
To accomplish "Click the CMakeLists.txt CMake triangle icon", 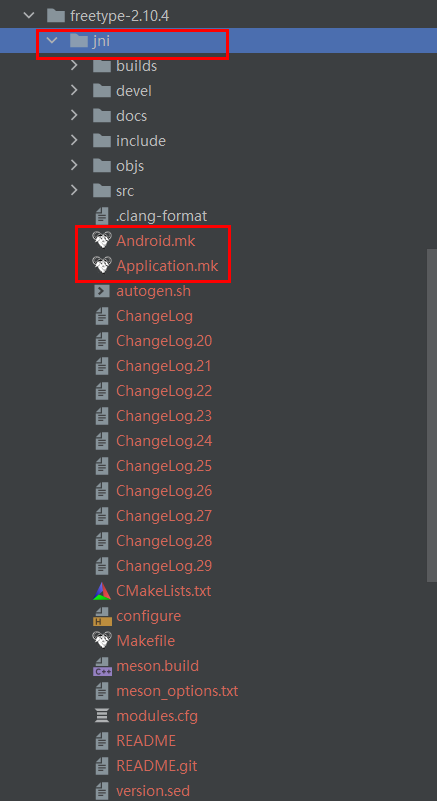I will click(102, 591).
